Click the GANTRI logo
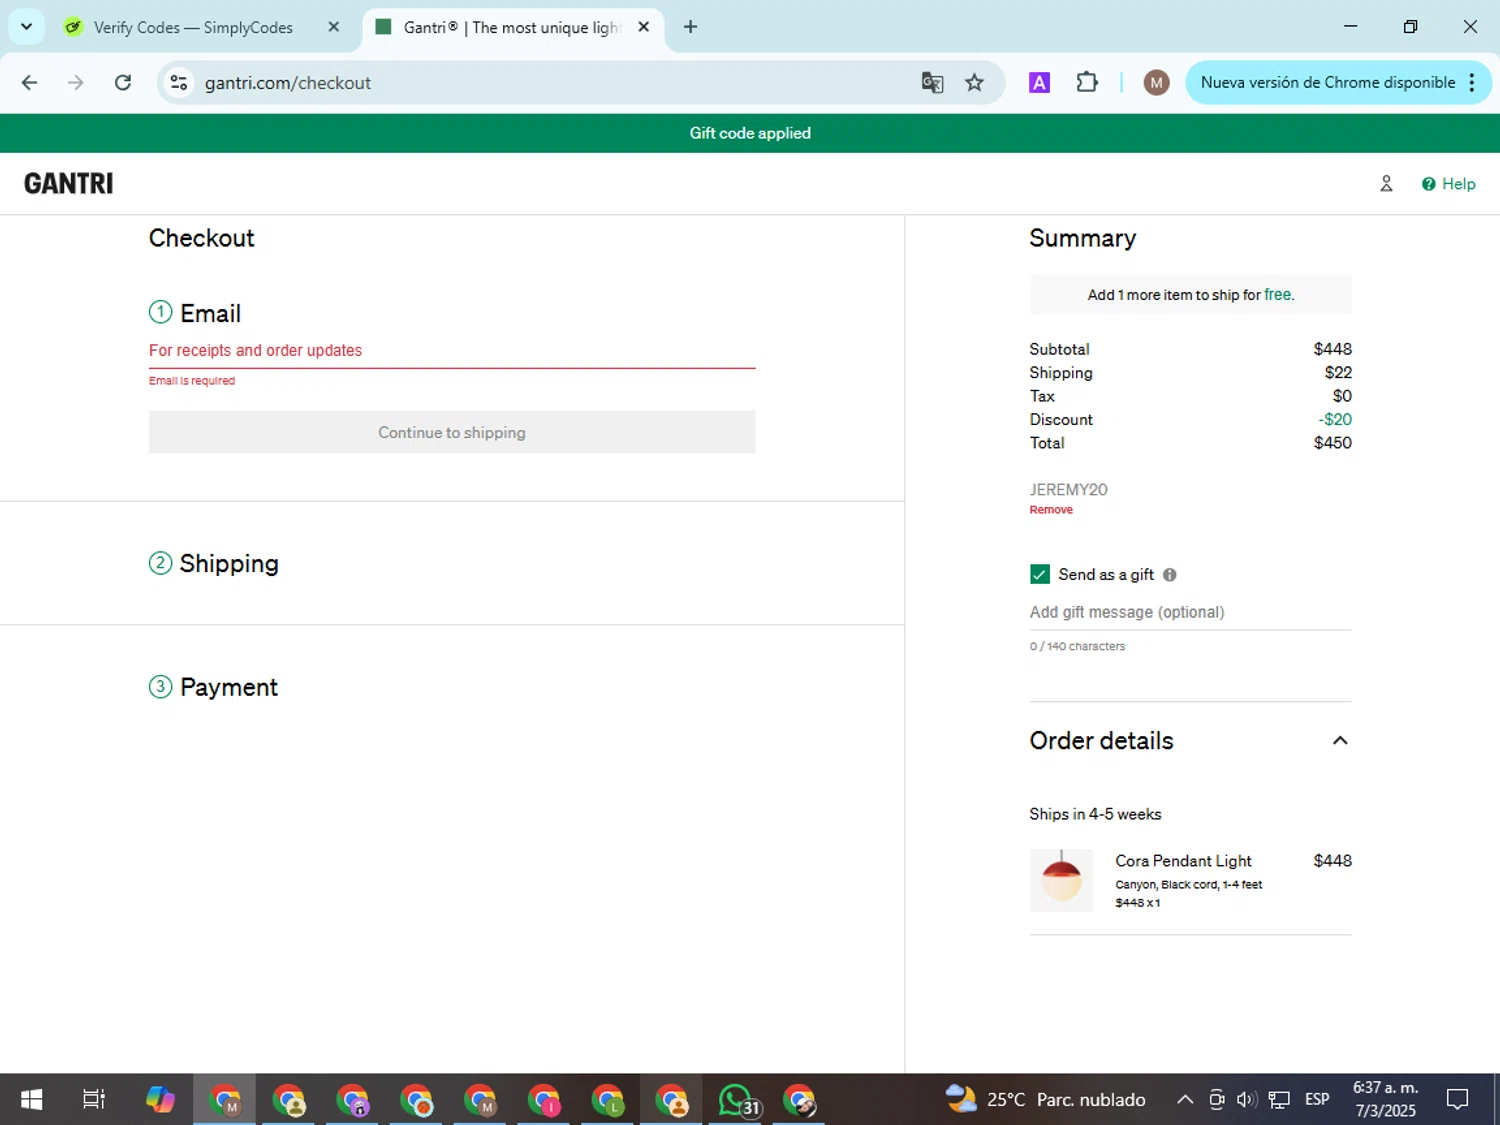The height and width of the screenshot is (1125, 1500). coord(69,184)
